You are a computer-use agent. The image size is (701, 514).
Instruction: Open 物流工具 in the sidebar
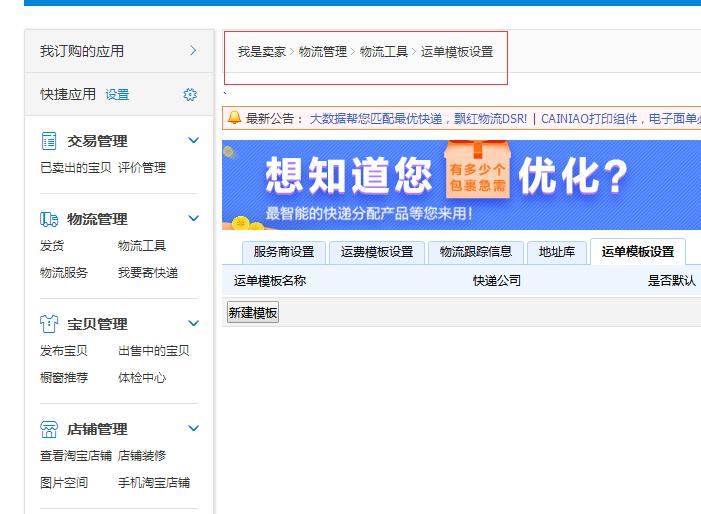click(142, 245)
